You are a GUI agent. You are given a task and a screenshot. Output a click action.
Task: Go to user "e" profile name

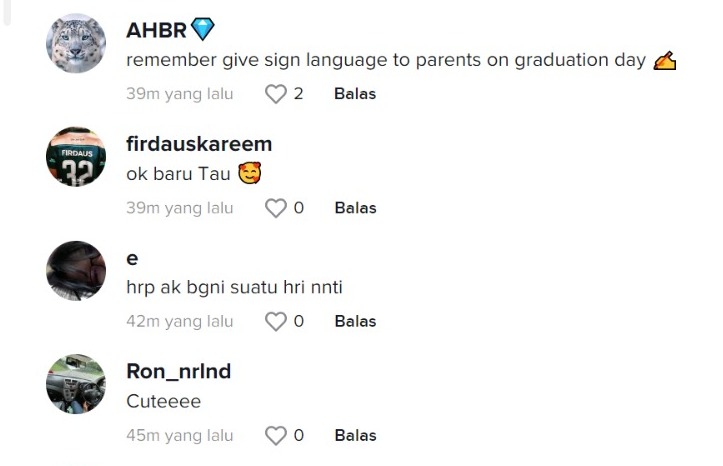(132, 258)
